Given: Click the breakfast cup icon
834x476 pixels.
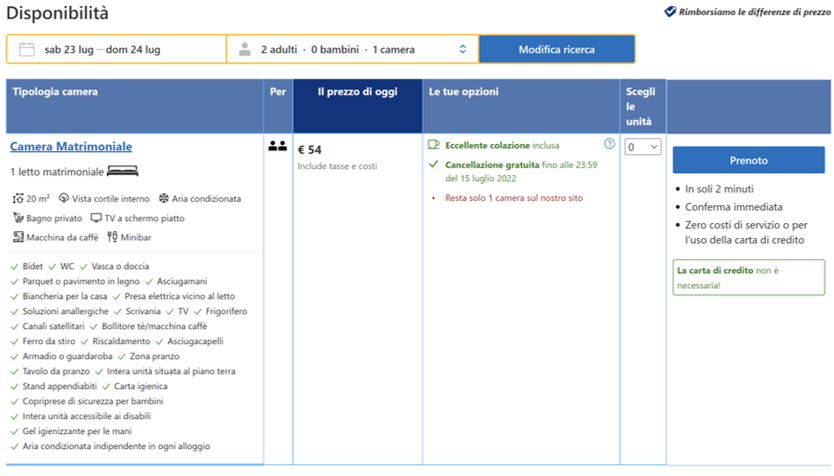Looking at the screenshot, I should point(434,145).
